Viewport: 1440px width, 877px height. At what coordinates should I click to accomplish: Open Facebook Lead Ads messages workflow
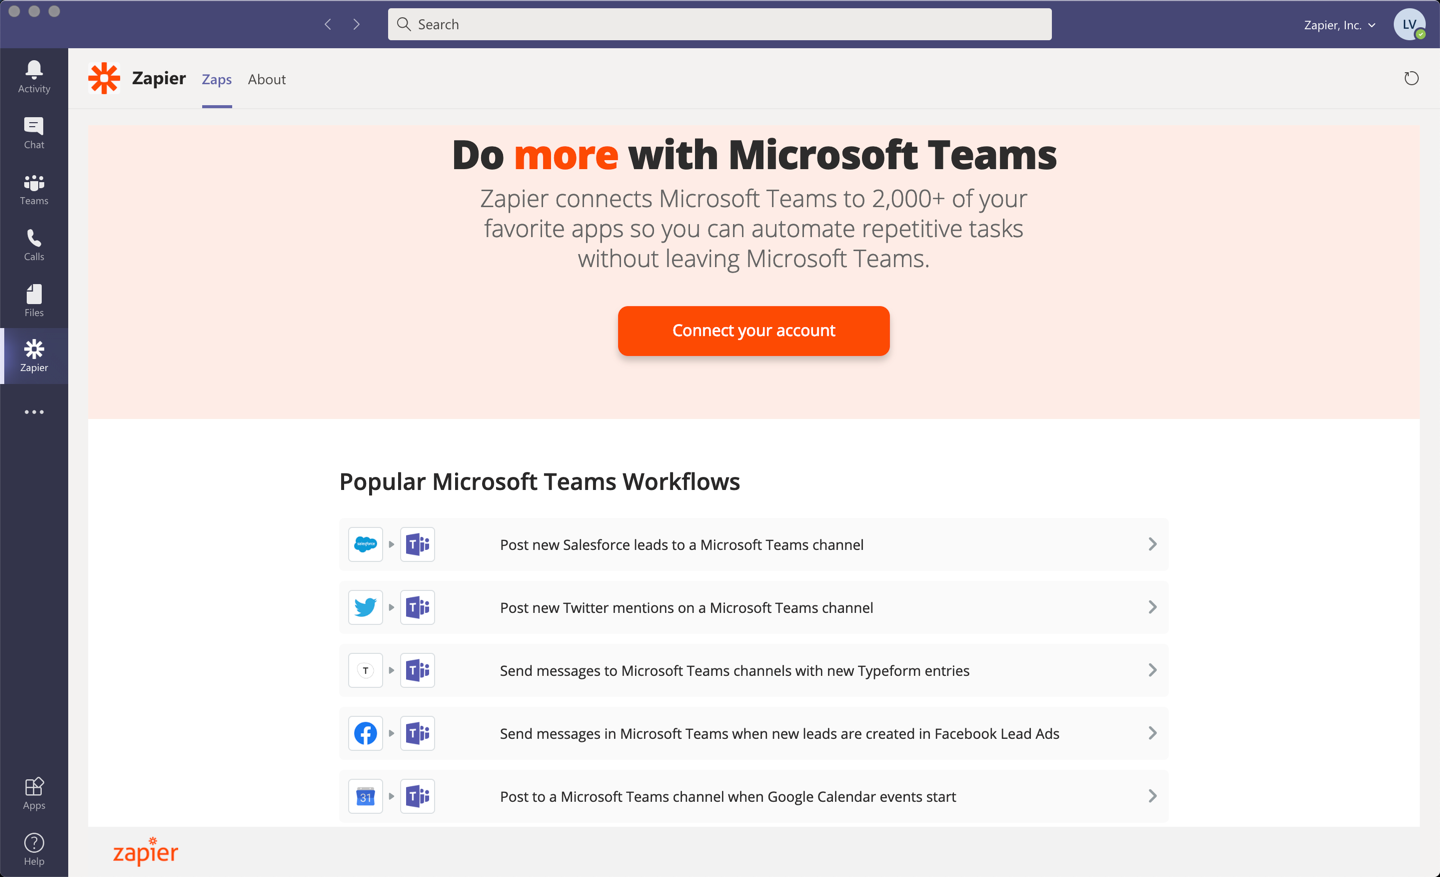click(x=754, y=734)
